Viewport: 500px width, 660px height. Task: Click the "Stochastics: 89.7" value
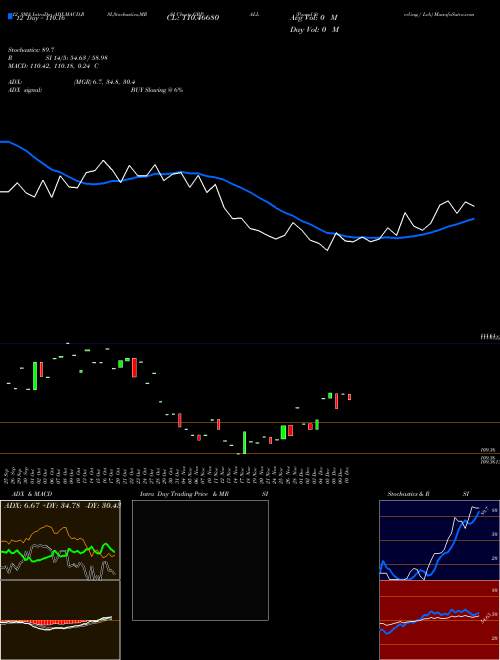31,50
